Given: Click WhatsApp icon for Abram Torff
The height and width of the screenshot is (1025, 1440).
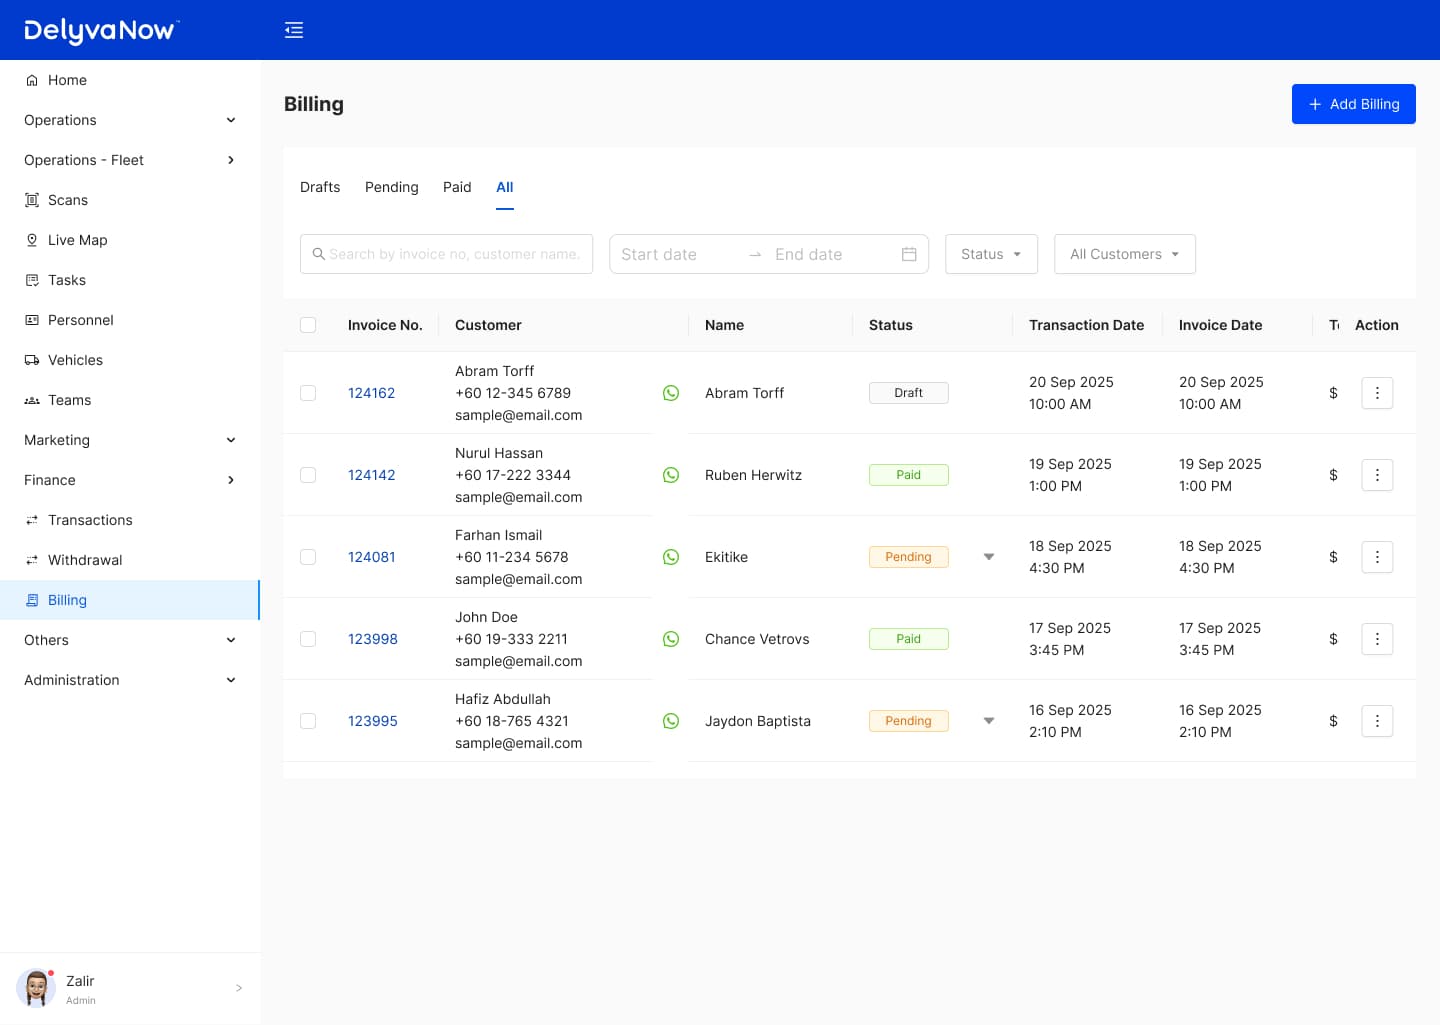Looking at the screenshot, I should [x=671, y=393].
